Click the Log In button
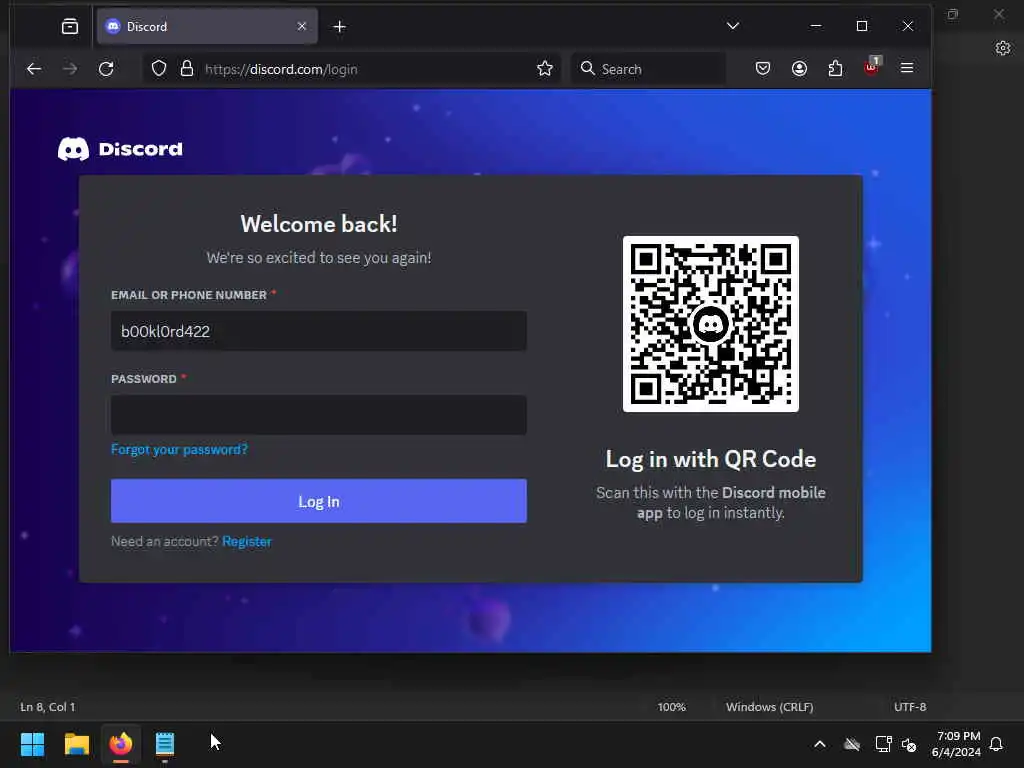This screenshot has width=1024, height=768. tap(319, 501)
